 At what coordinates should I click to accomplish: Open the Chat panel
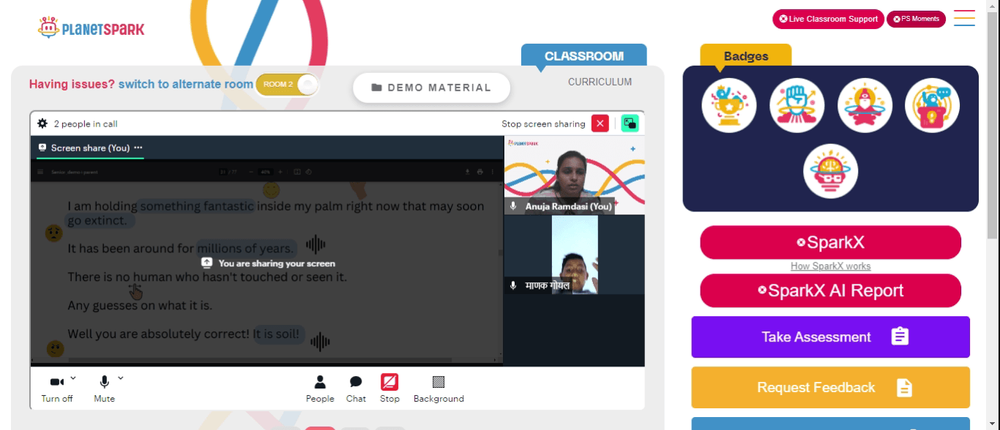(356, 389)
